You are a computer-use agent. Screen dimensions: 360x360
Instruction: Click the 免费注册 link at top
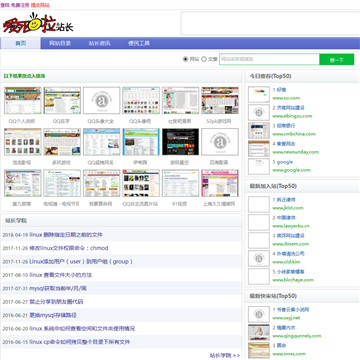pos(20,5)
